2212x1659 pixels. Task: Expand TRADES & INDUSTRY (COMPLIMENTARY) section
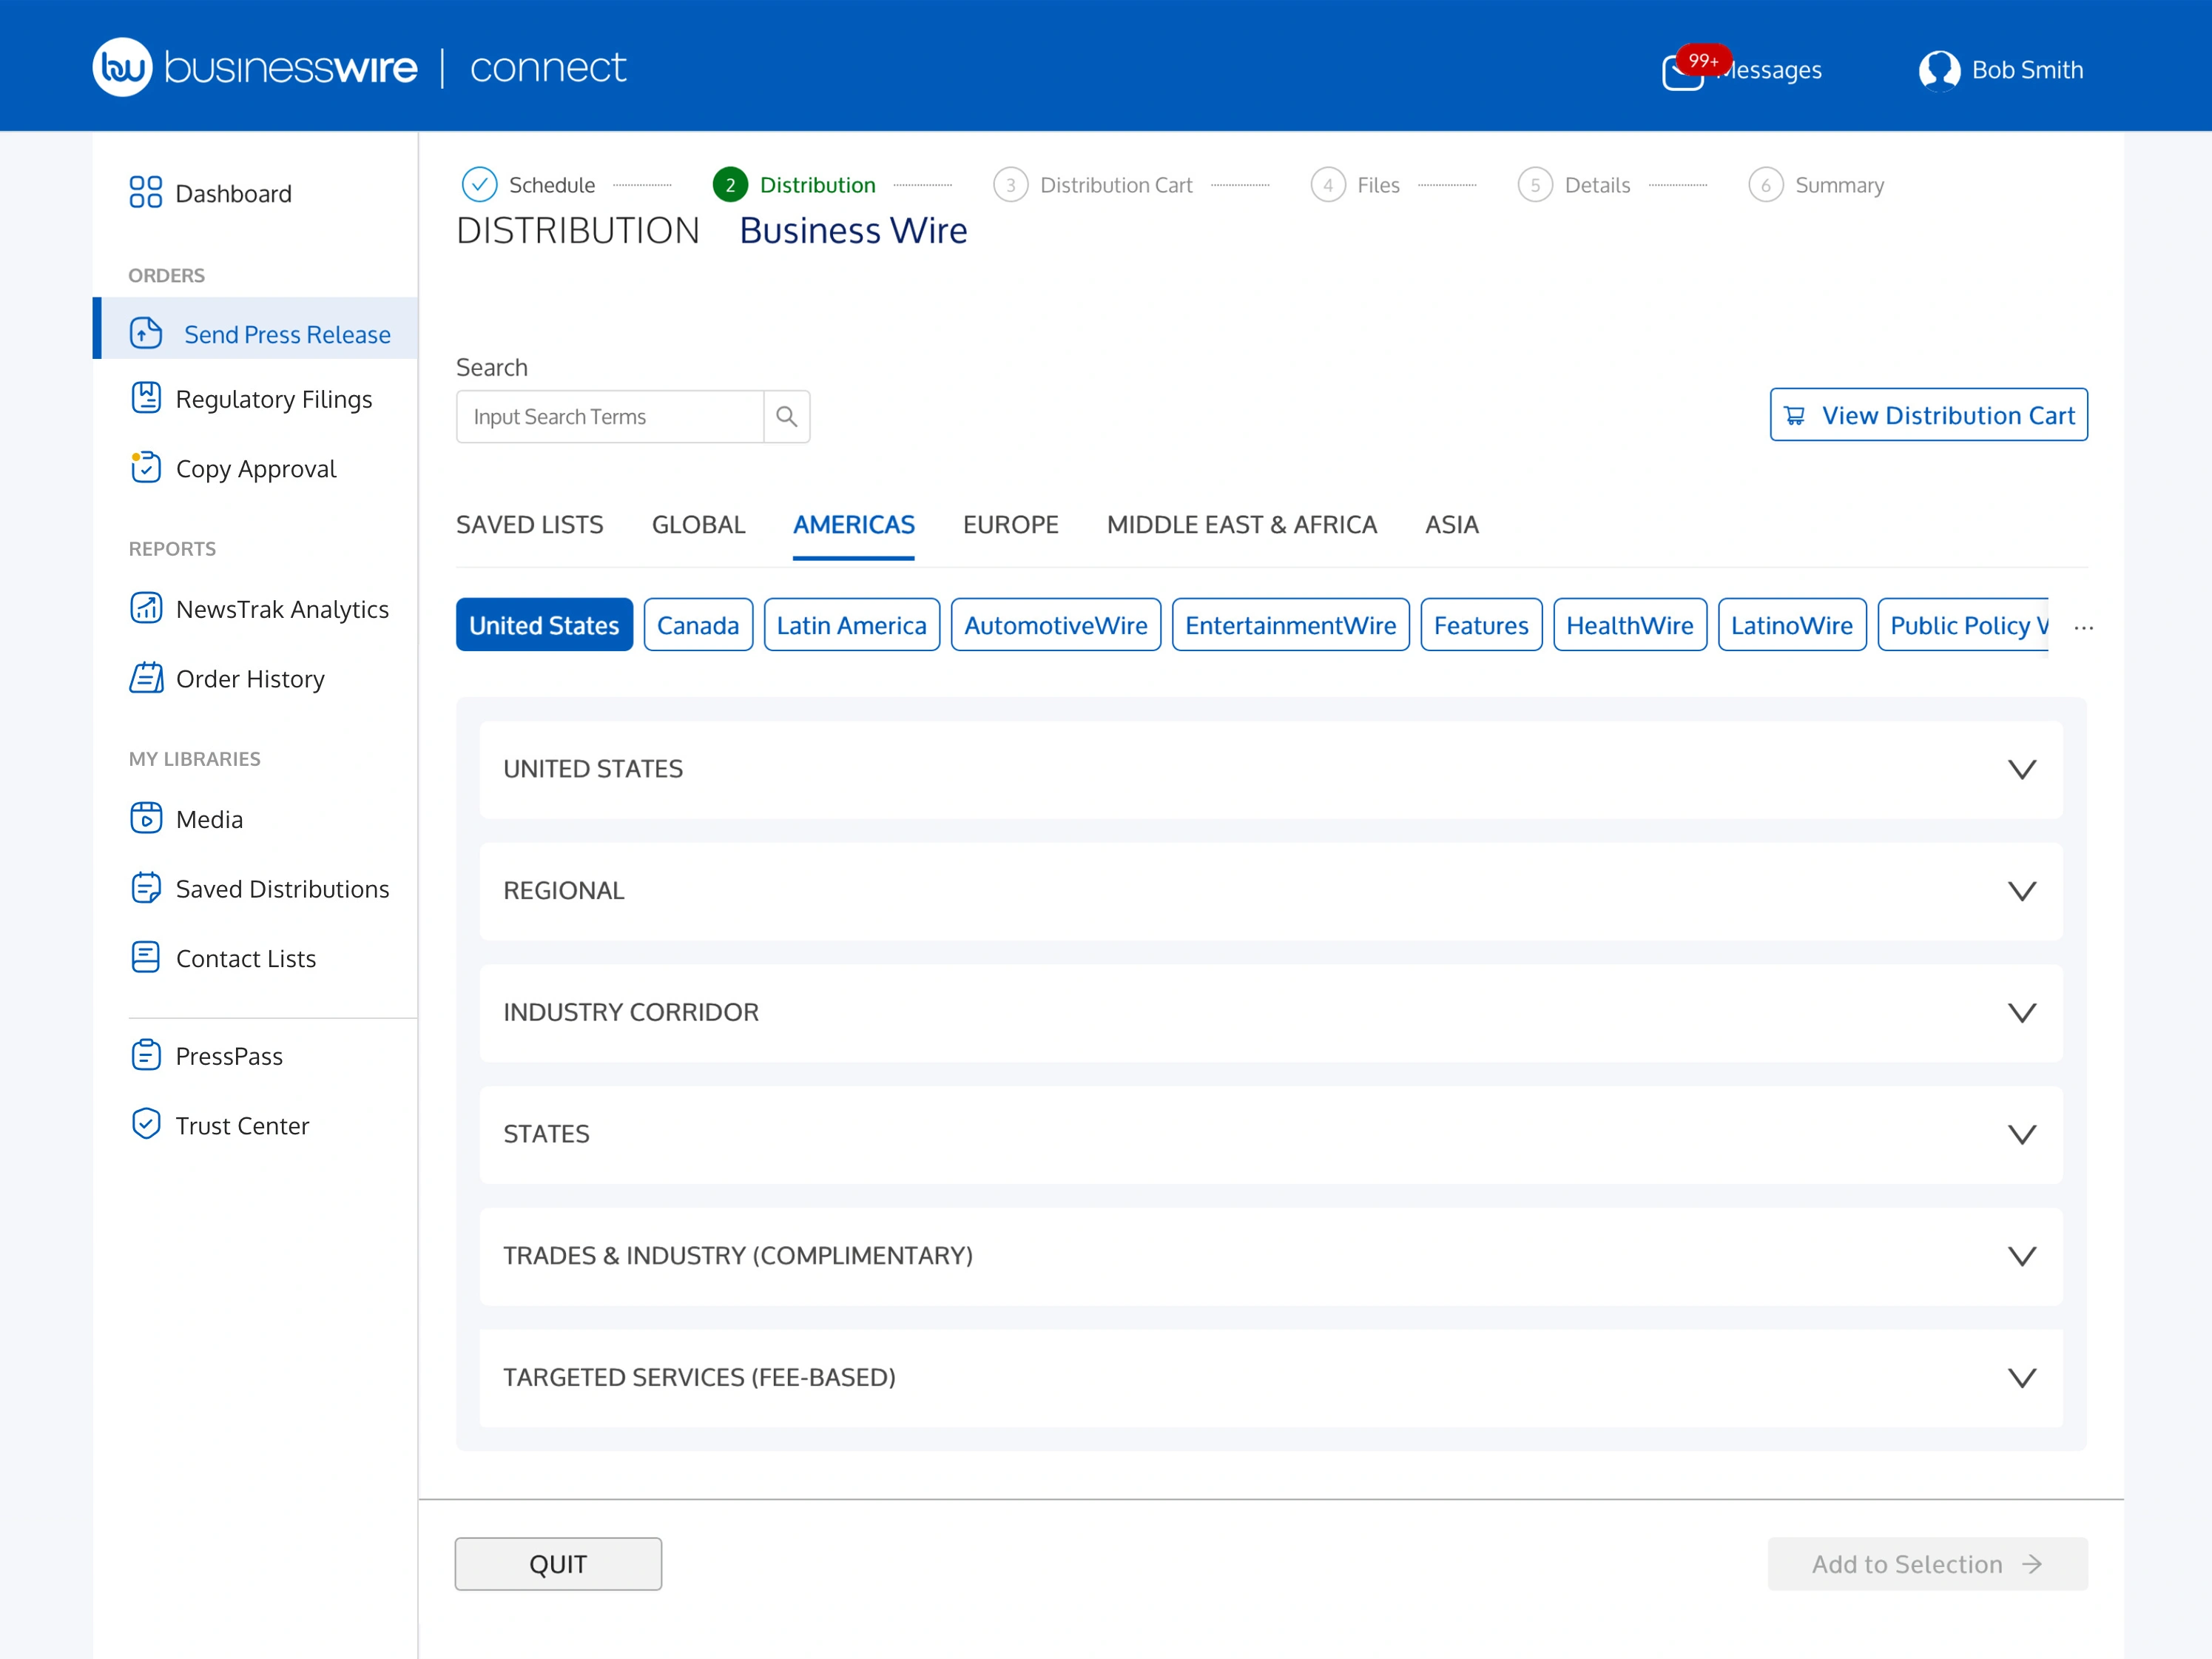[x=1270, y=1256]
